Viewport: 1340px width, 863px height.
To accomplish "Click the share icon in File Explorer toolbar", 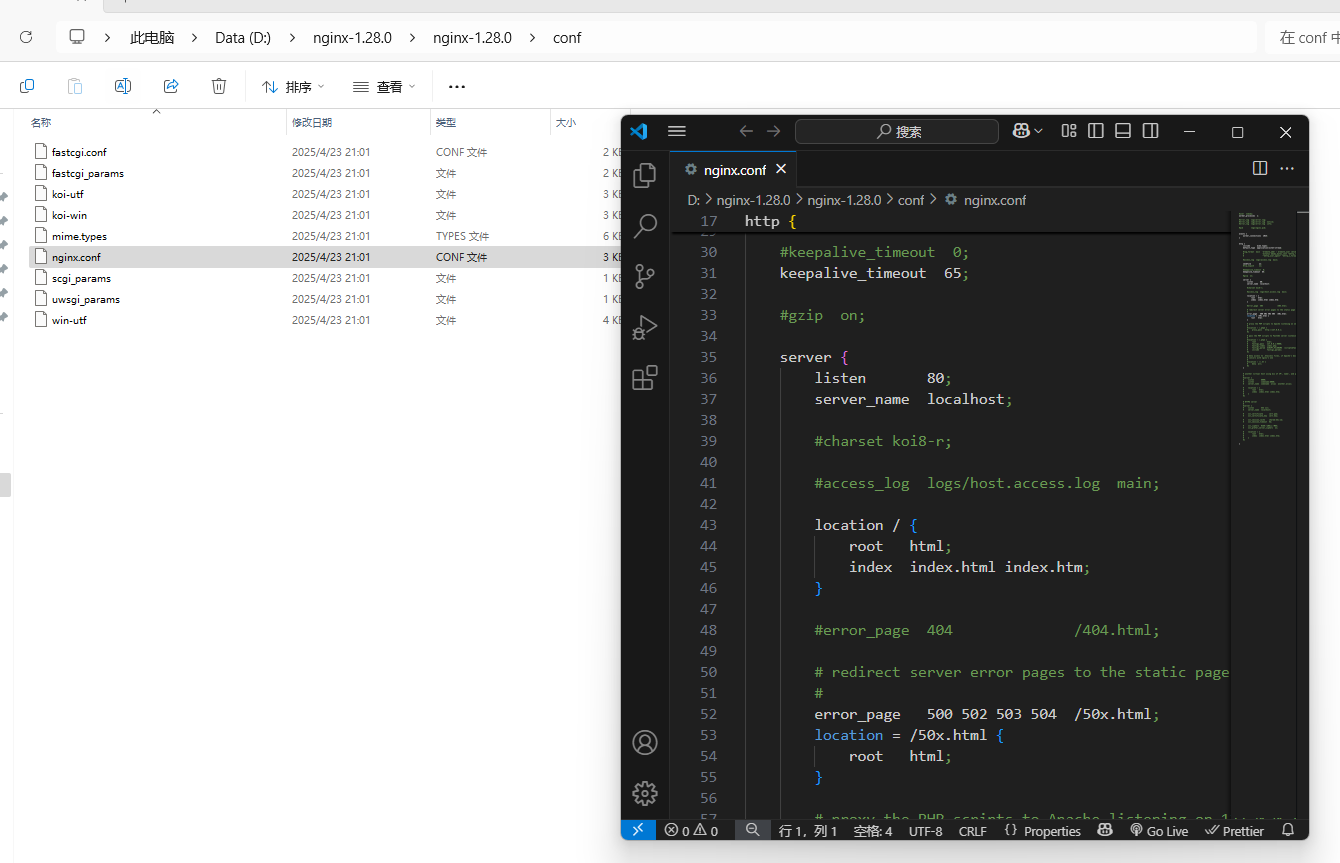I will click(x=171, y=87).
